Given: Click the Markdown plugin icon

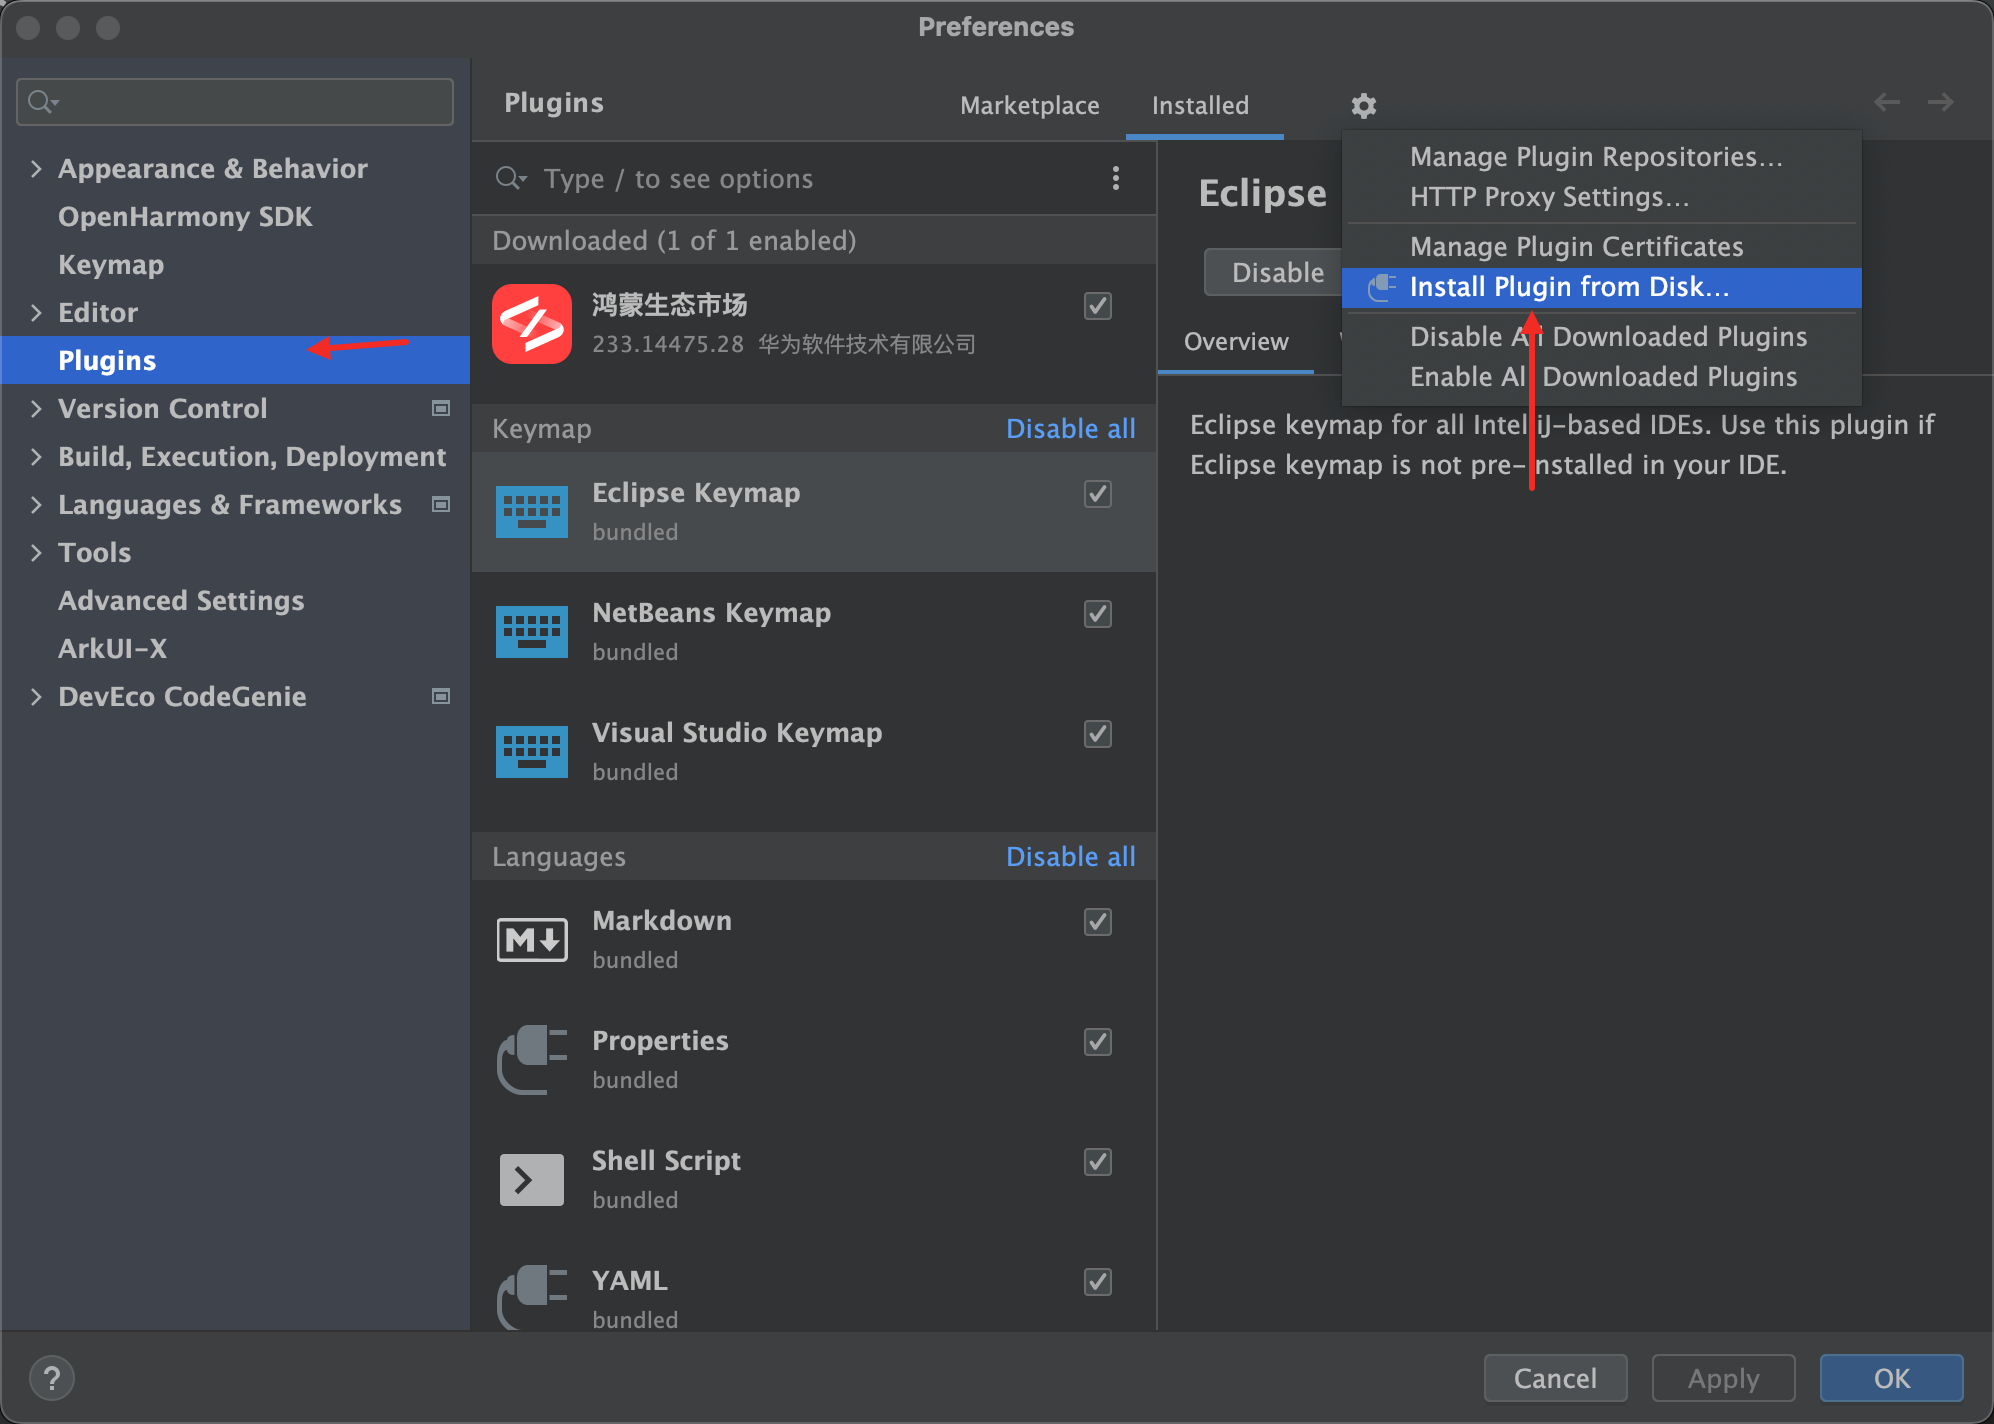Looking at the screenshot, I should tap(532, 940).
